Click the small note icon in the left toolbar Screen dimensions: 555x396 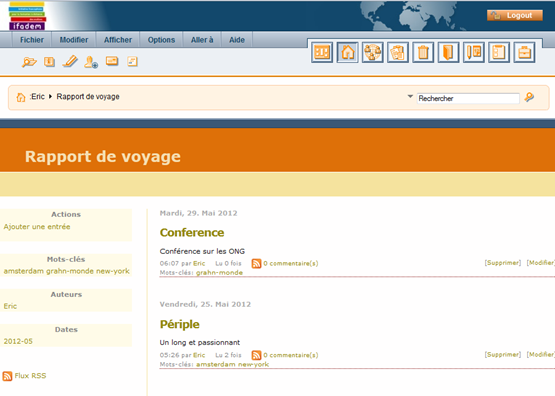click(132, 62)
